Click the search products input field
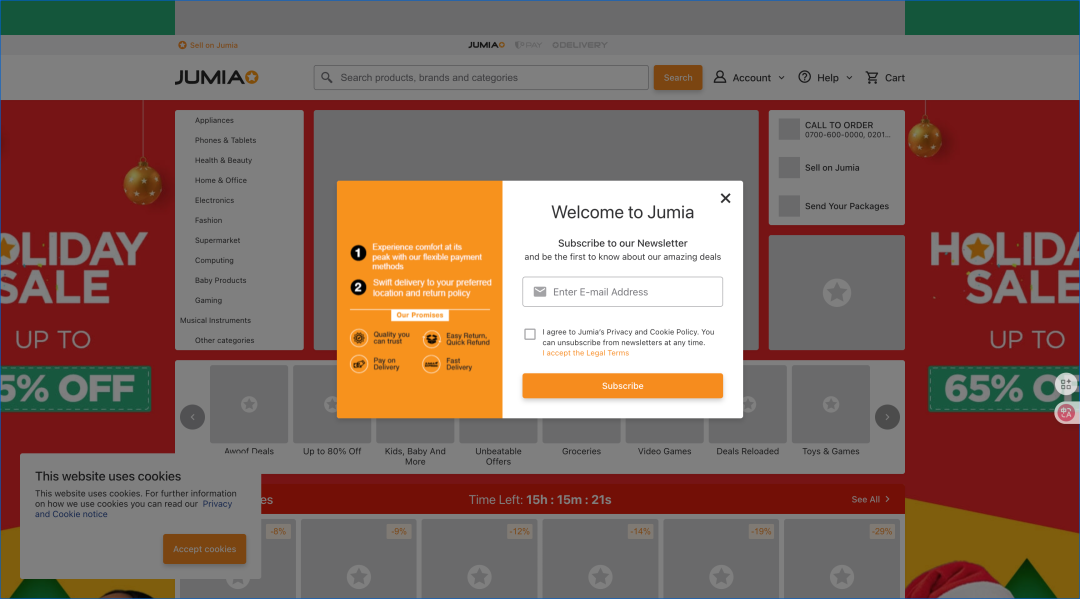 pos(481,78)
